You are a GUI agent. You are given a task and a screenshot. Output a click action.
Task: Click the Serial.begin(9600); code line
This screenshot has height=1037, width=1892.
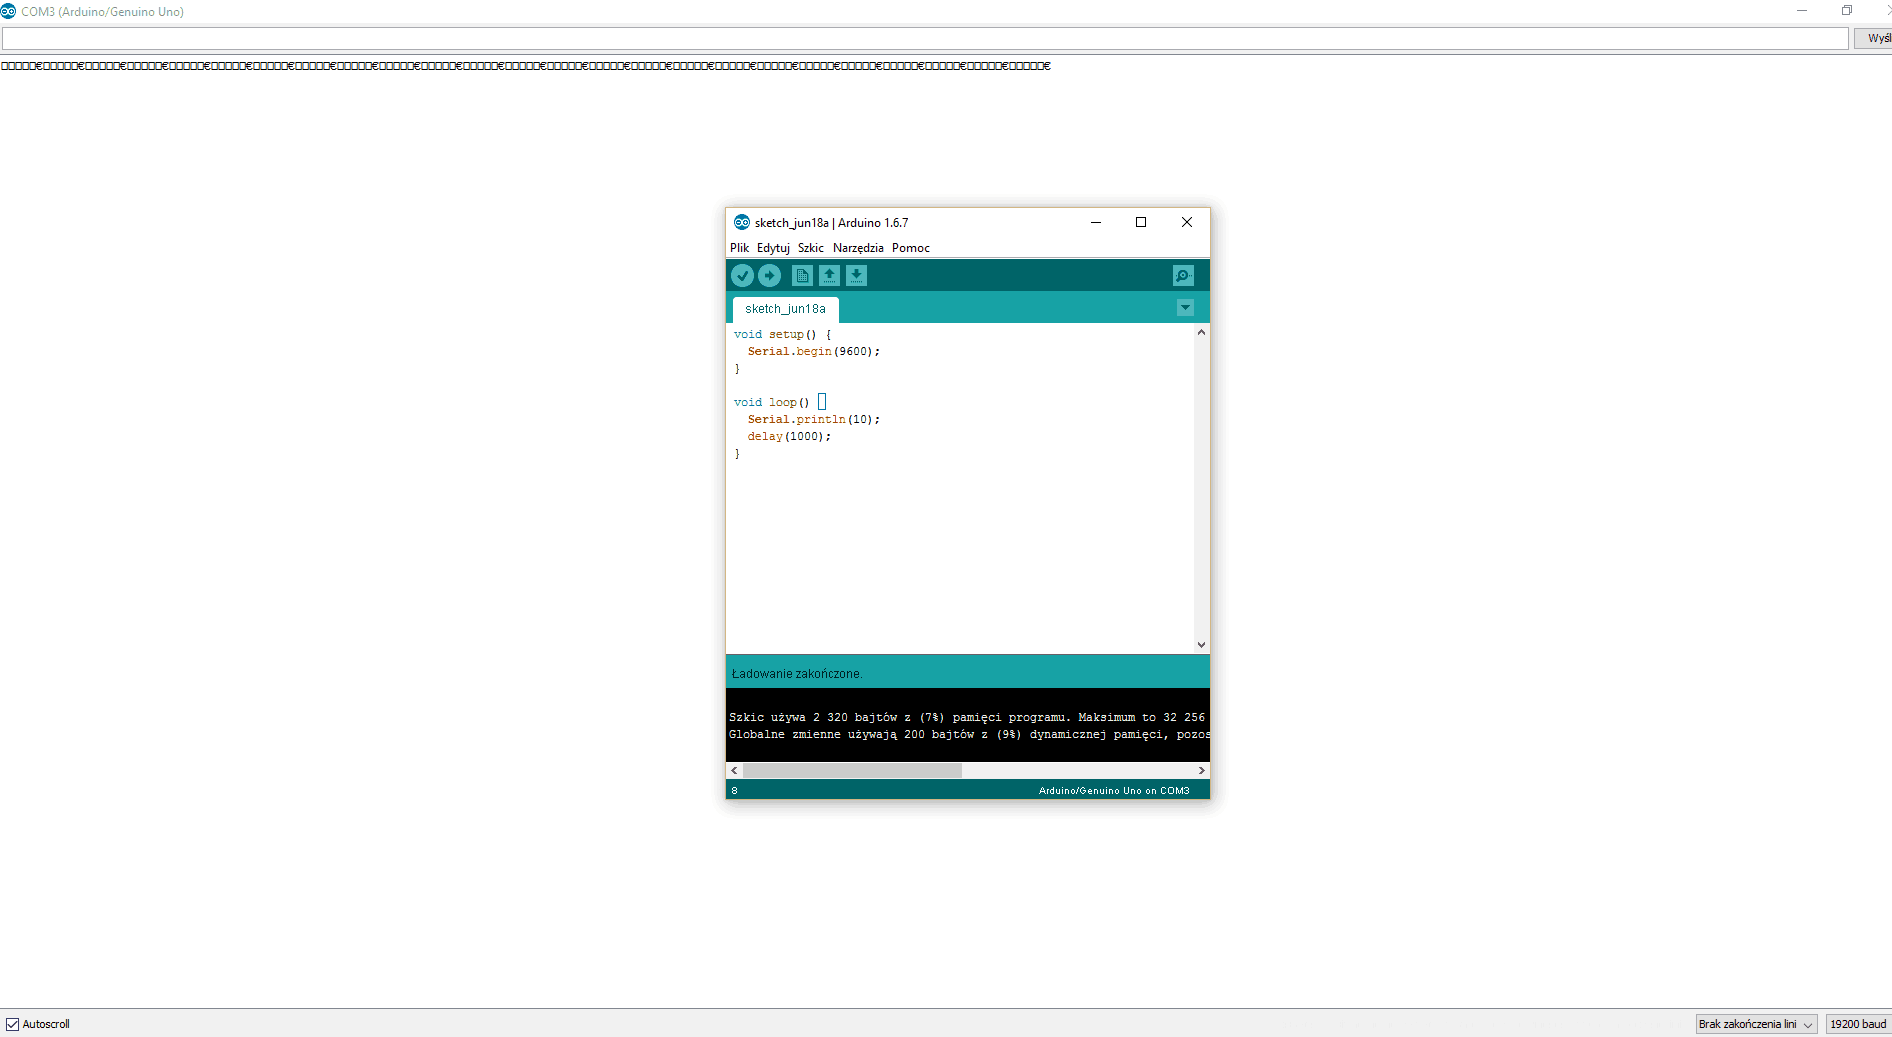pyautogui.click(x=813, y=351)
